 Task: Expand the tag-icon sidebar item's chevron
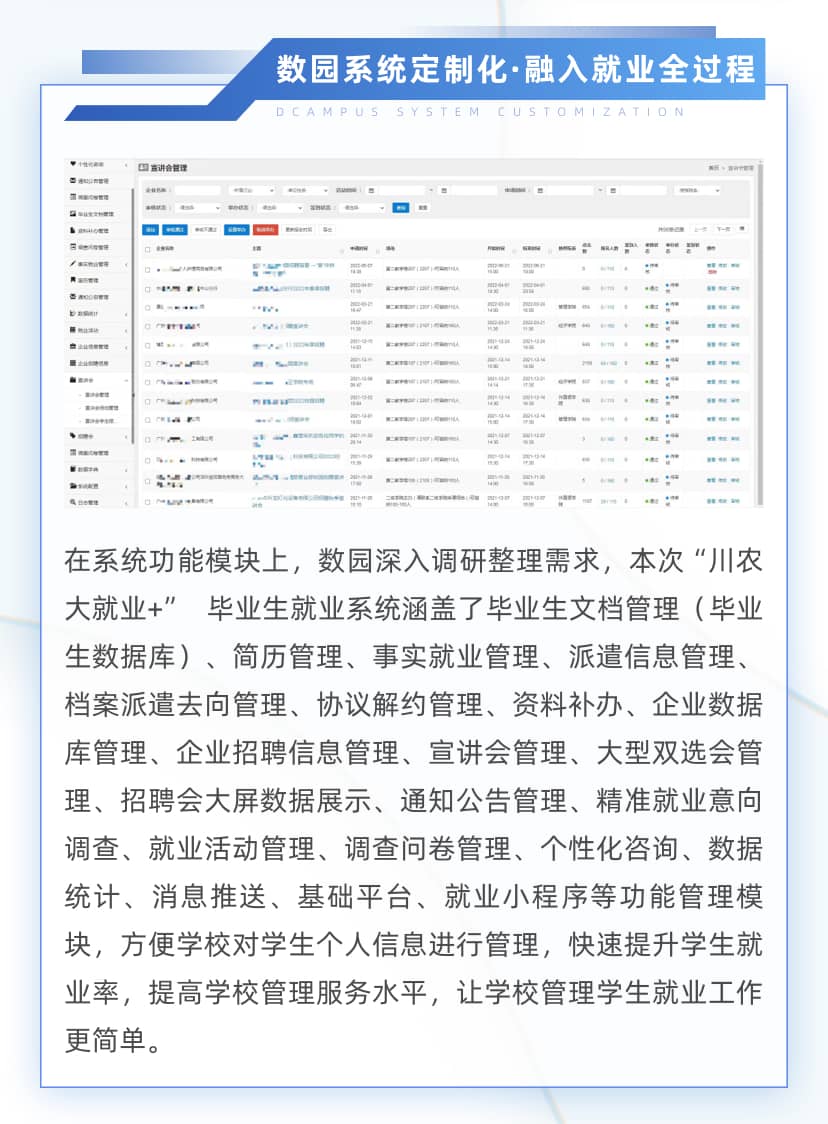127,437
